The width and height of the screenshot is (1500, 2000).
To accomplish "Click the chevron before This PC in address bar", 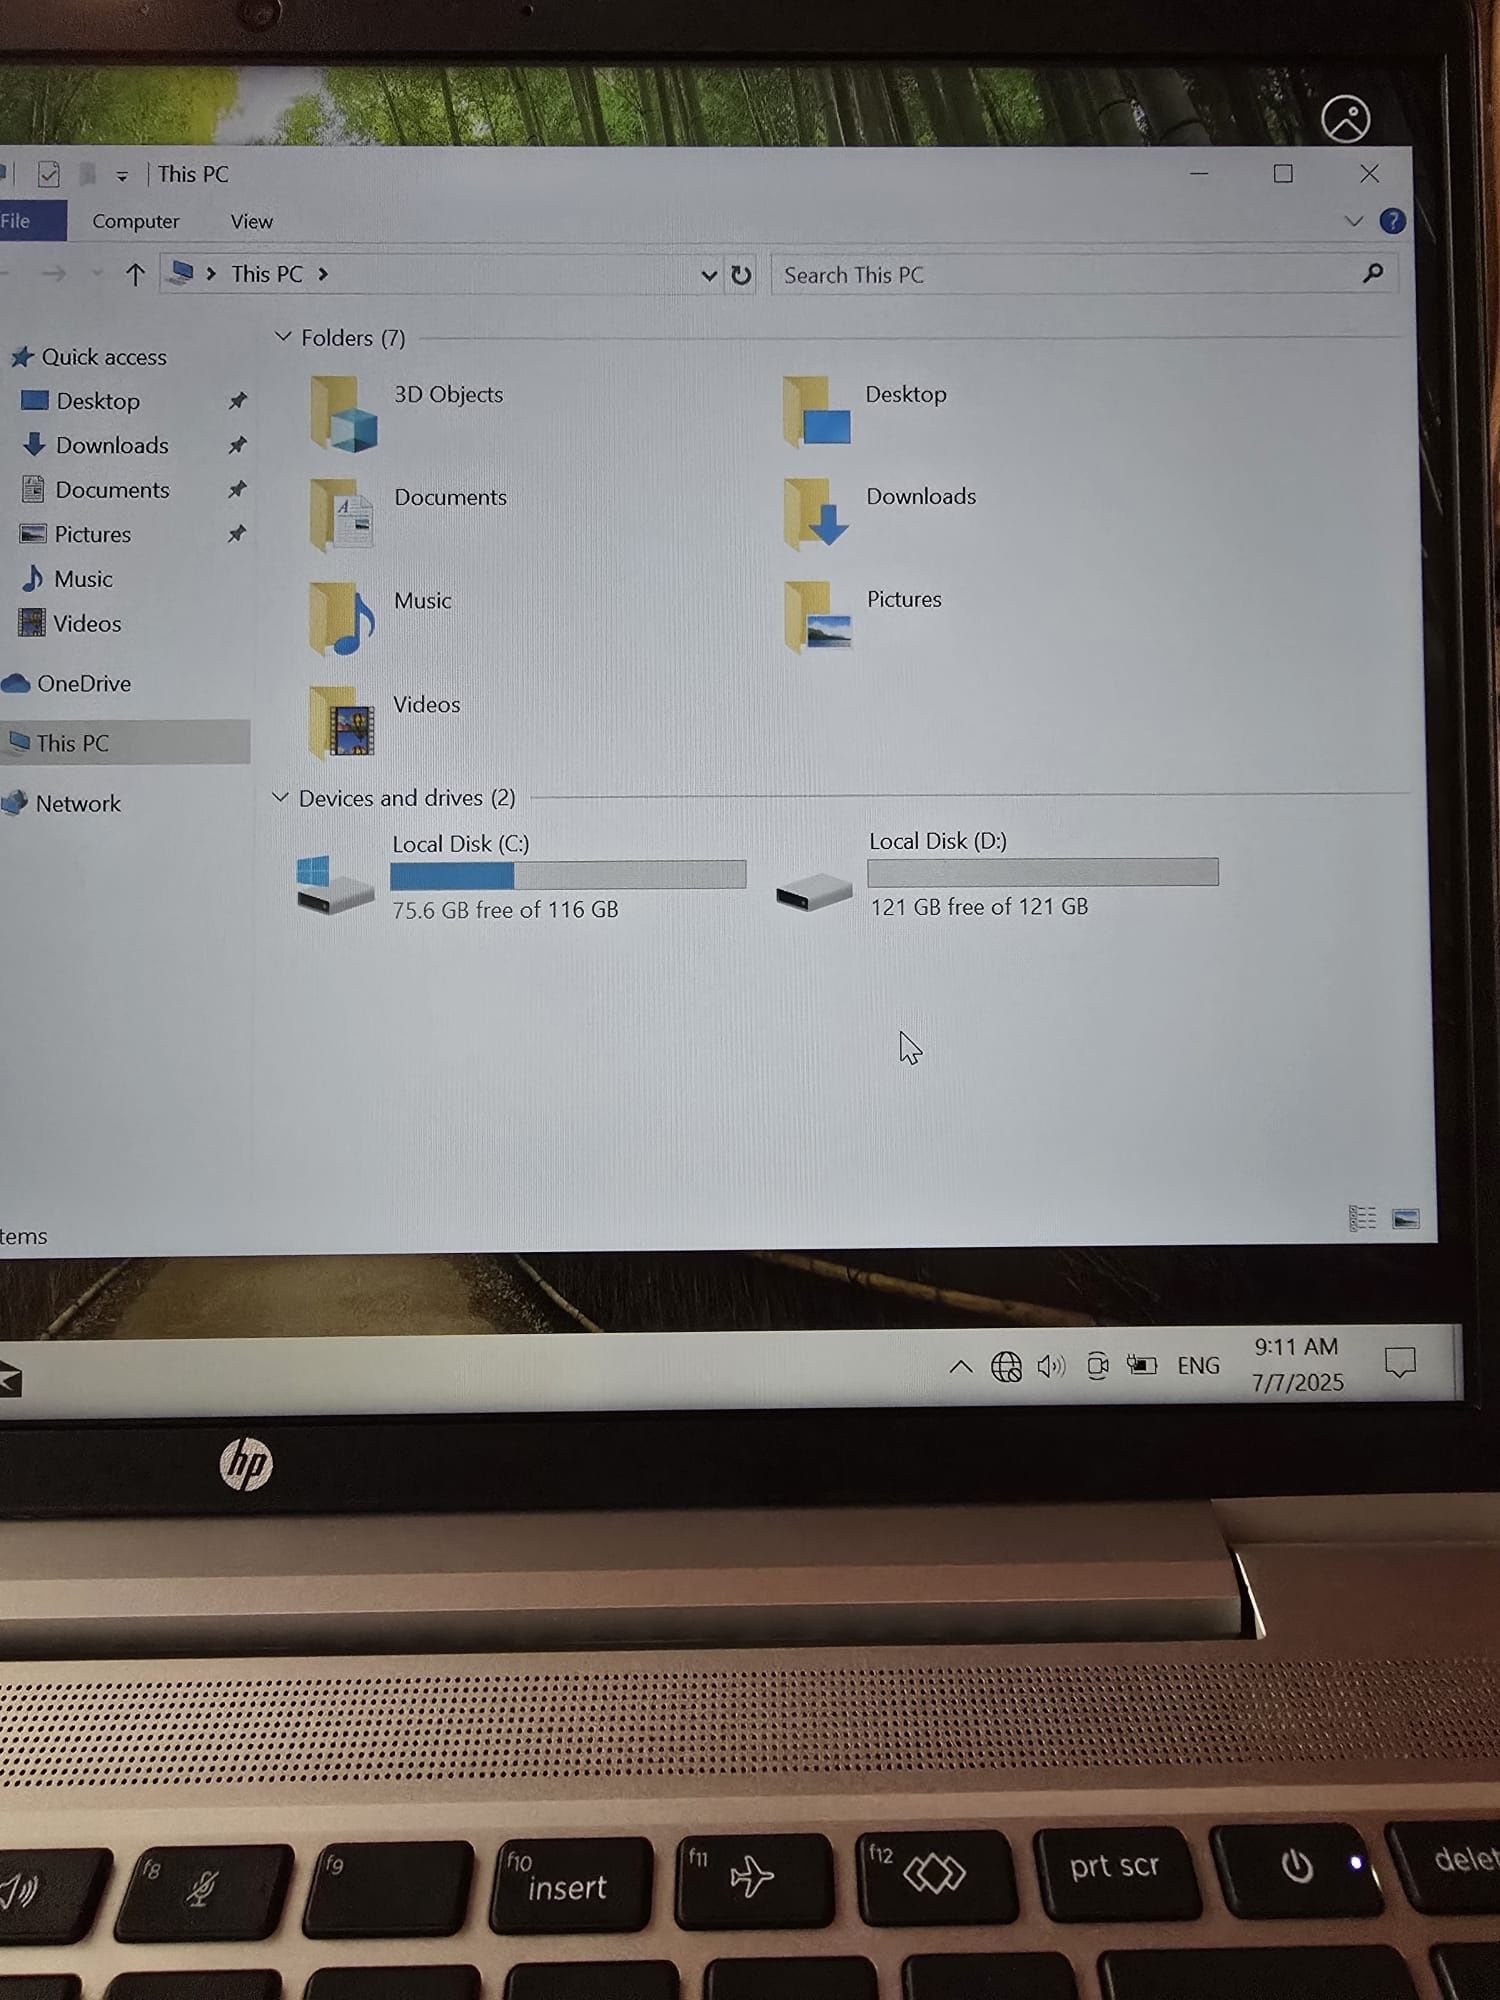I will (x=211, y=273).
